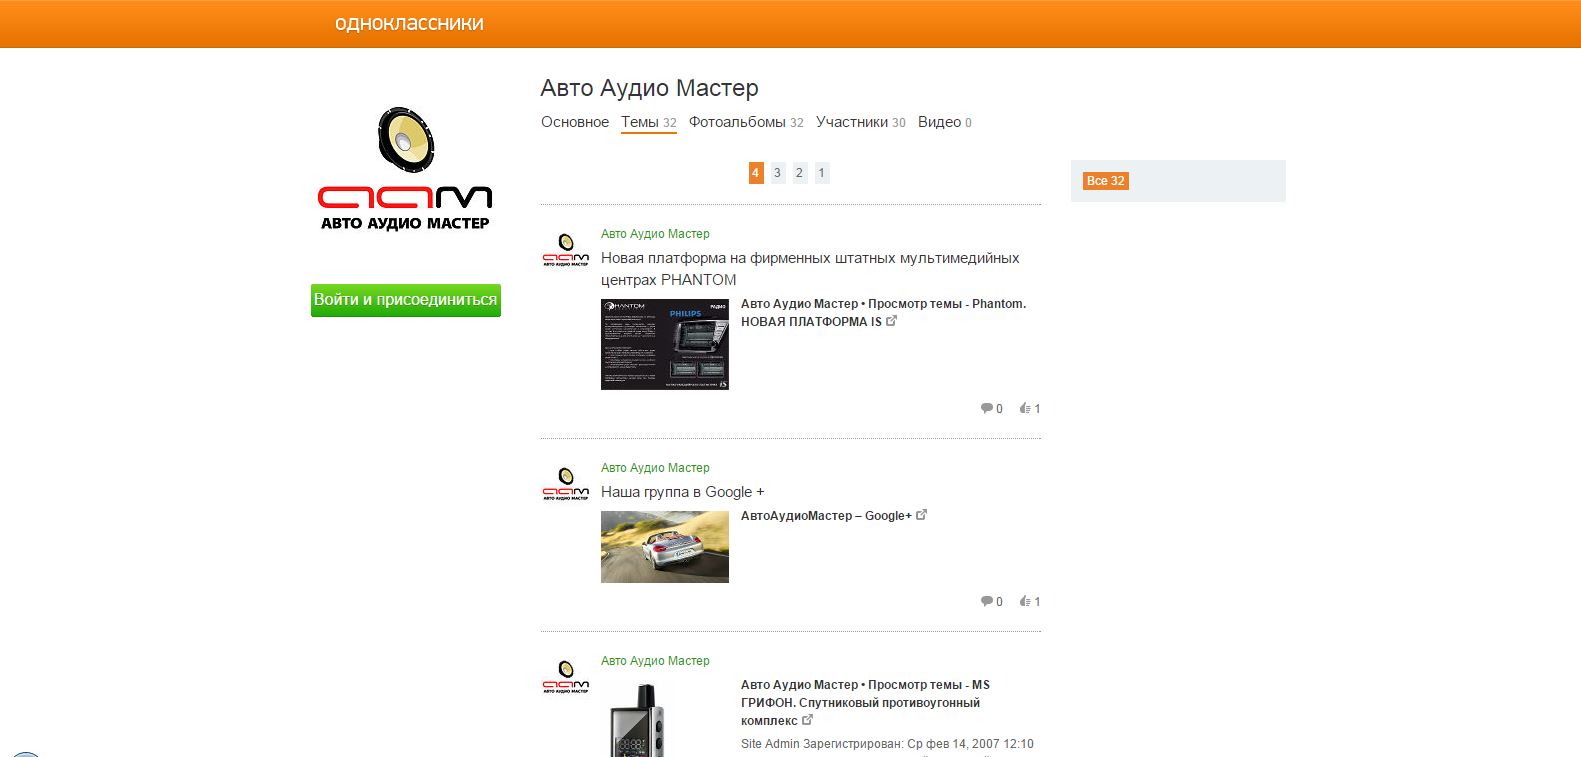Open link MS ГРИФОН Спутниковый противоугонный комплекс

click(865, 703)
